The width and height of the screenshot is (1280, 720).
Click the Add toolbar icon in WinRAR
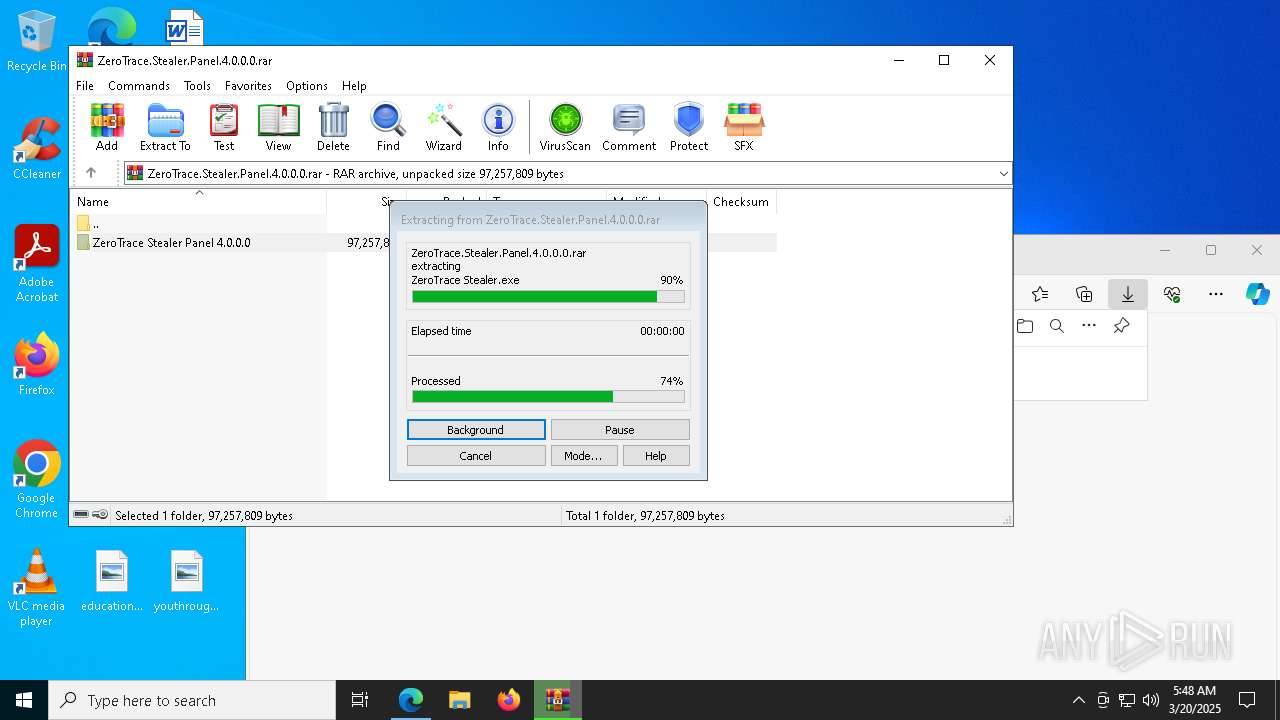107,127
